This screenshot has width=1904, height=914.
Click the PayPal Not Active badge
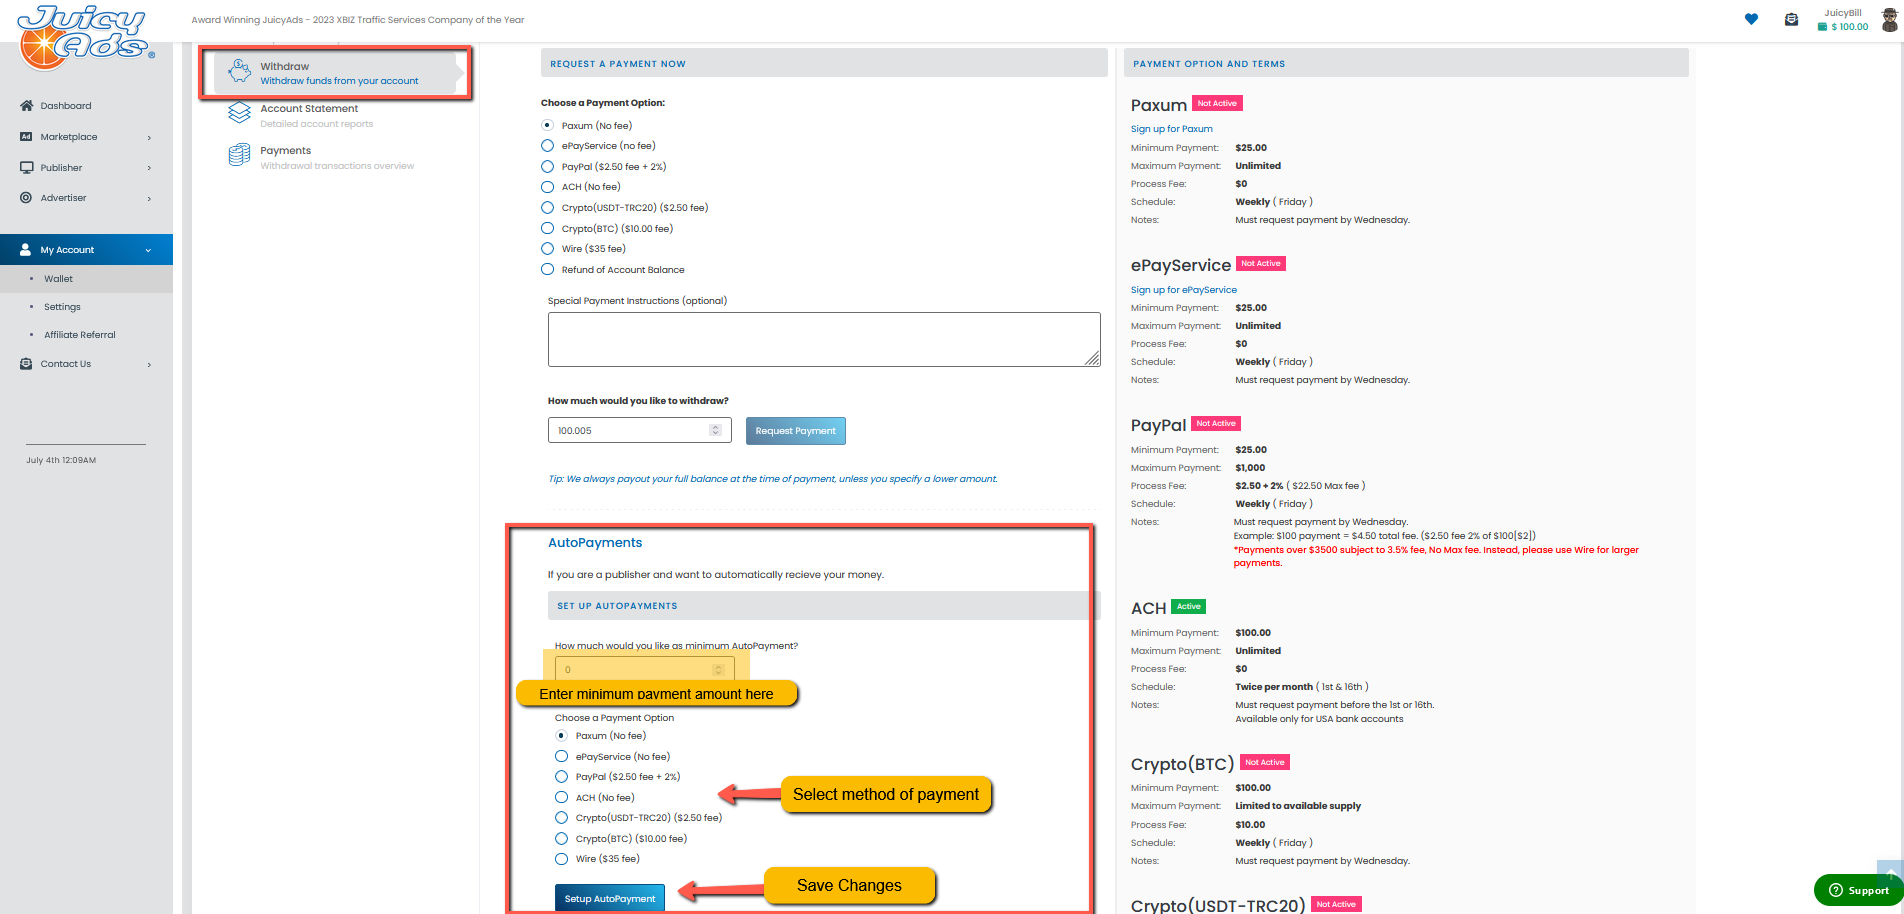coord(1216,424)
